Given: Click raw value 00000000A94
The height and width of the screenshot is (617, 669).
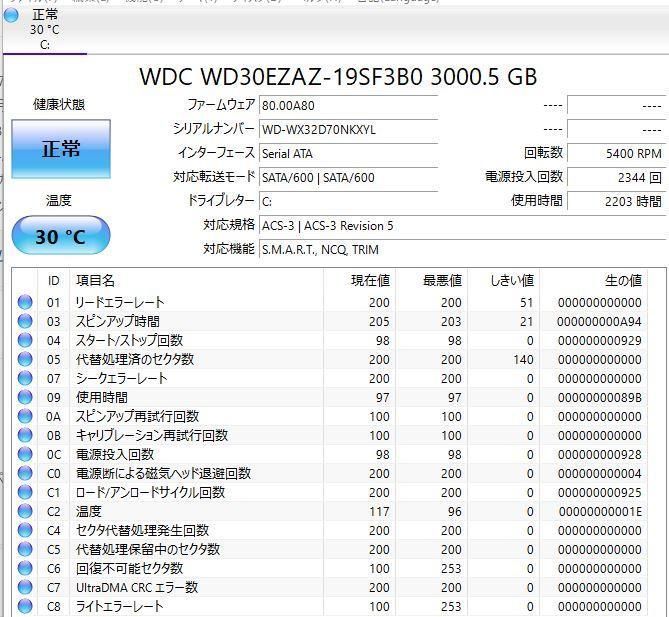Looking at the screenshot, I should click(599, 322).
